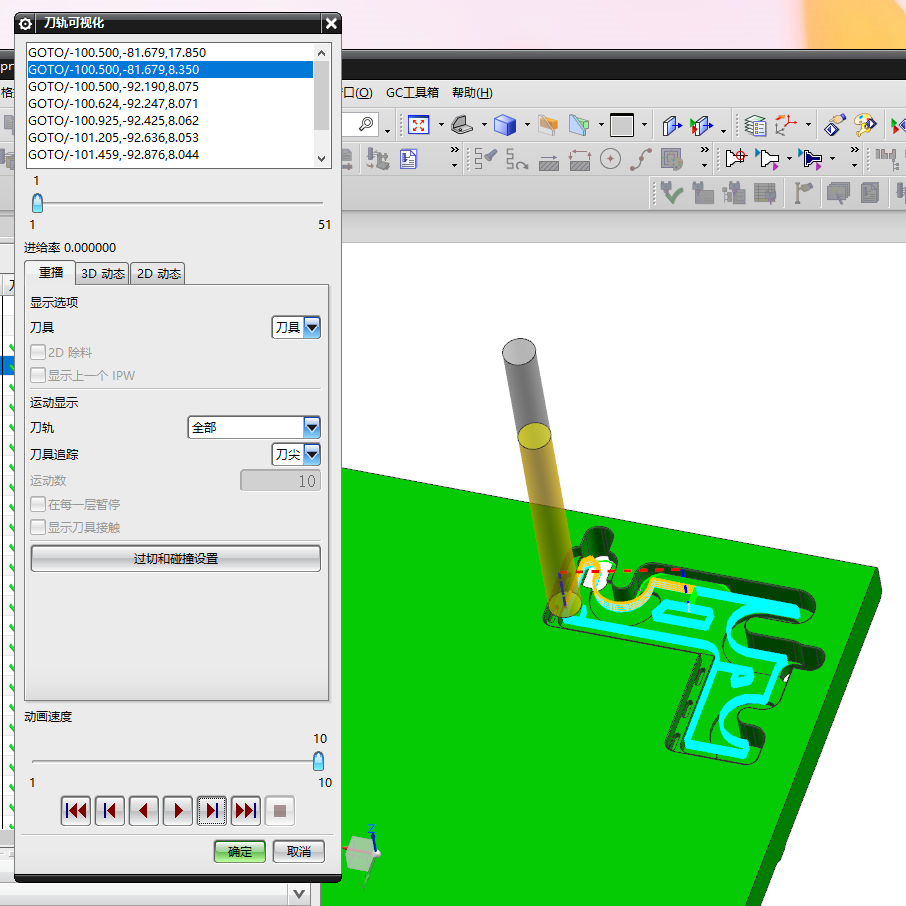
Task: Enable the 显示刀具接触 checkbox
Action: 38,527
